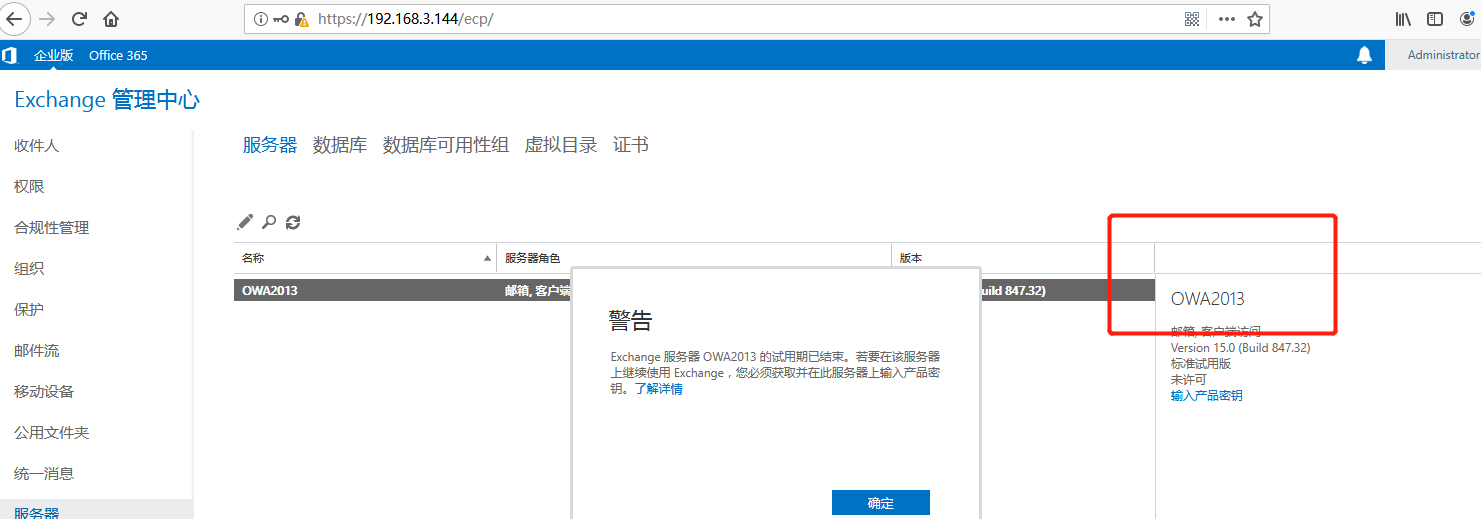Refresh the server list icon

tap(293, 222)
